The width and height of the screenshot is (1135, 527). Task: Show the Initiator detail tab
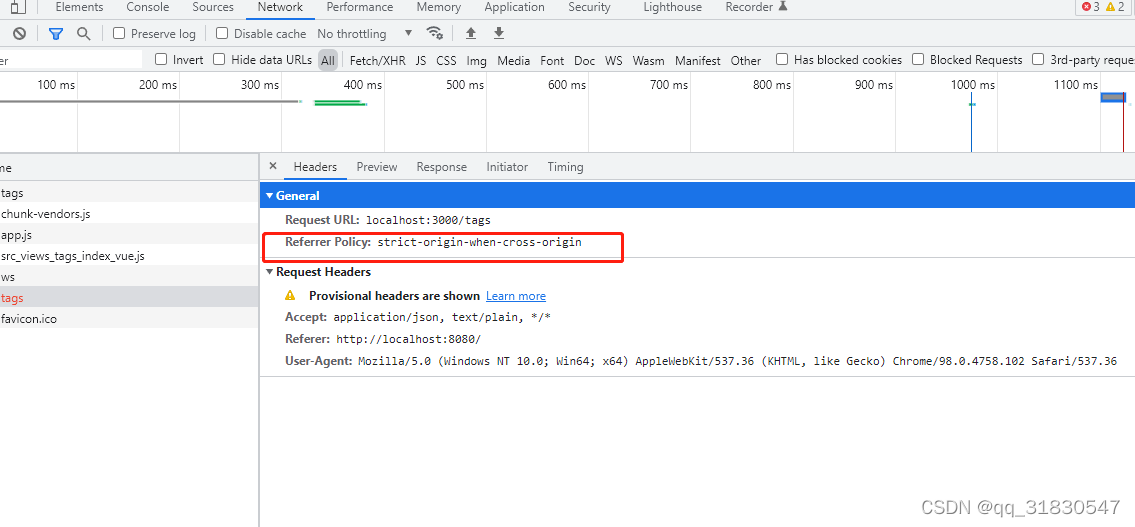point(507,166)
